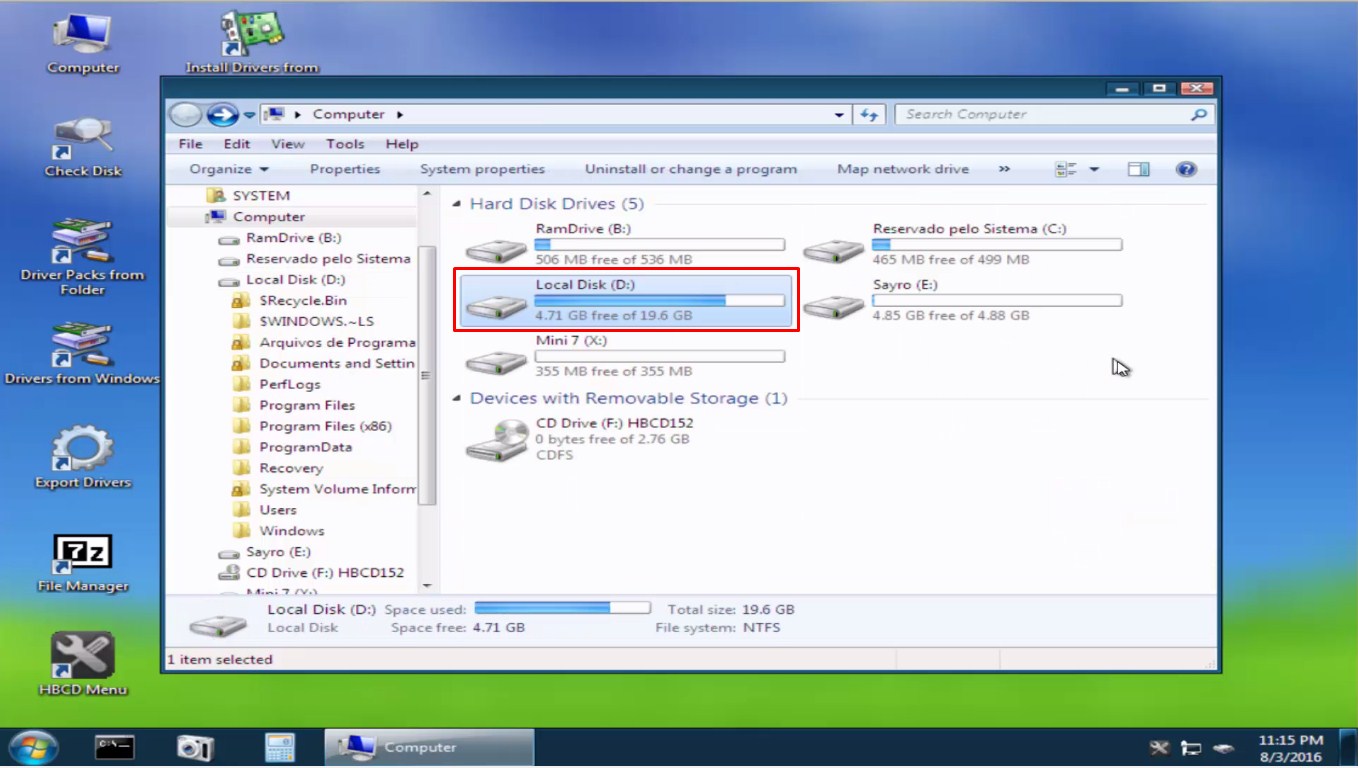Image resolution: width=1358 pixels, height=768 pixels.
Task: Toggle the preview pane button
Action: click(1138, 169)
